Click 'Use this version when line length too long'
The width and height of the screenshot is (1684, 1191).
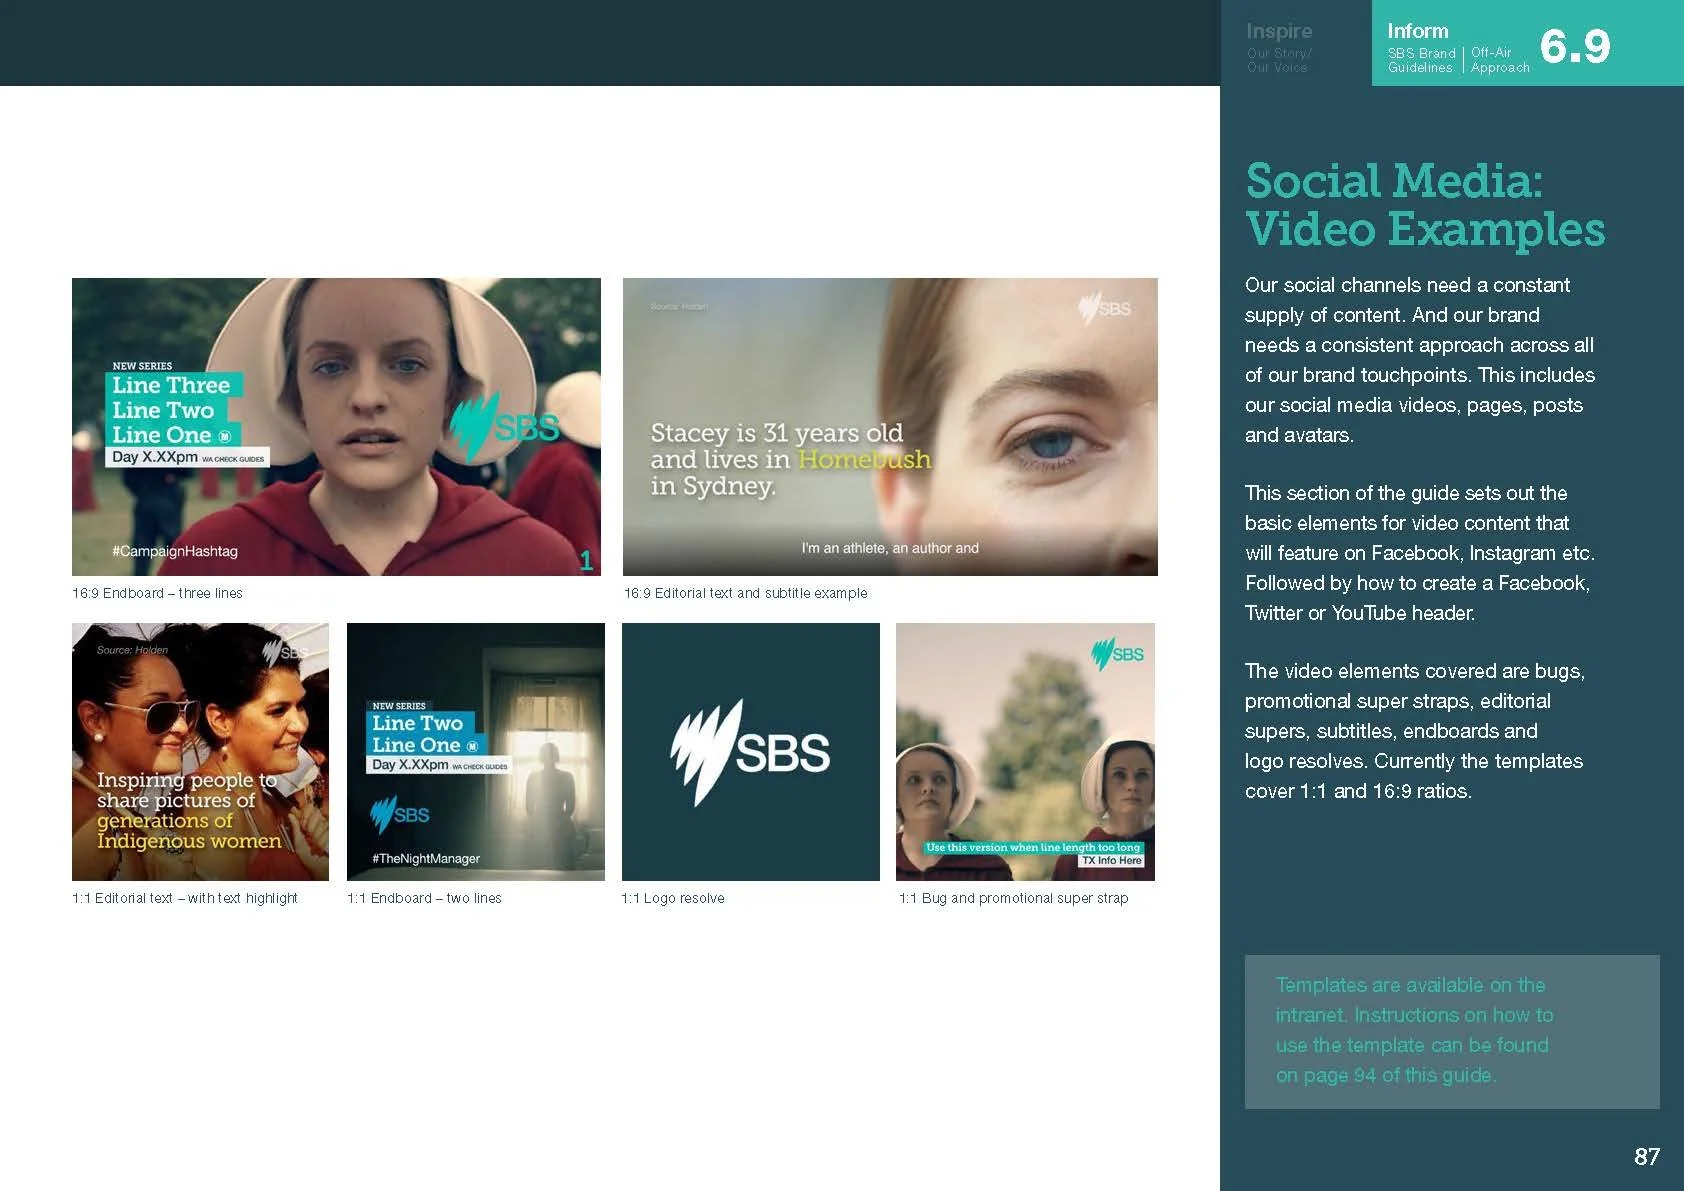coord(1033,847)
